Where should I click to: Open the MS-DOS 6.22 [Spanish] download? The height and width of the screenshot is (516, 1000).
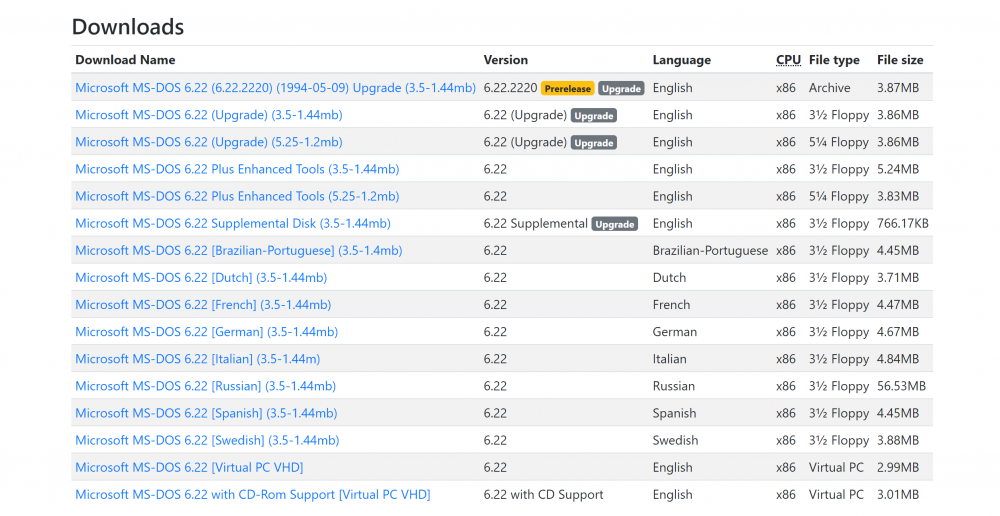206,413
